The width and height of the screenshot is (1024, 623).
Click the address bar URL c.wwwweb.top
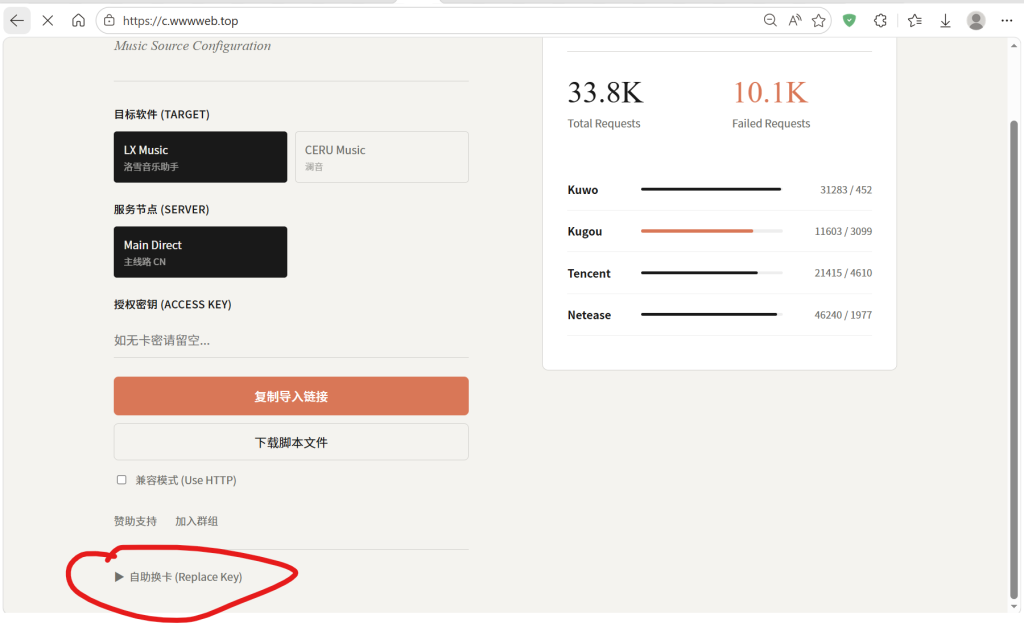pos(180,21)
